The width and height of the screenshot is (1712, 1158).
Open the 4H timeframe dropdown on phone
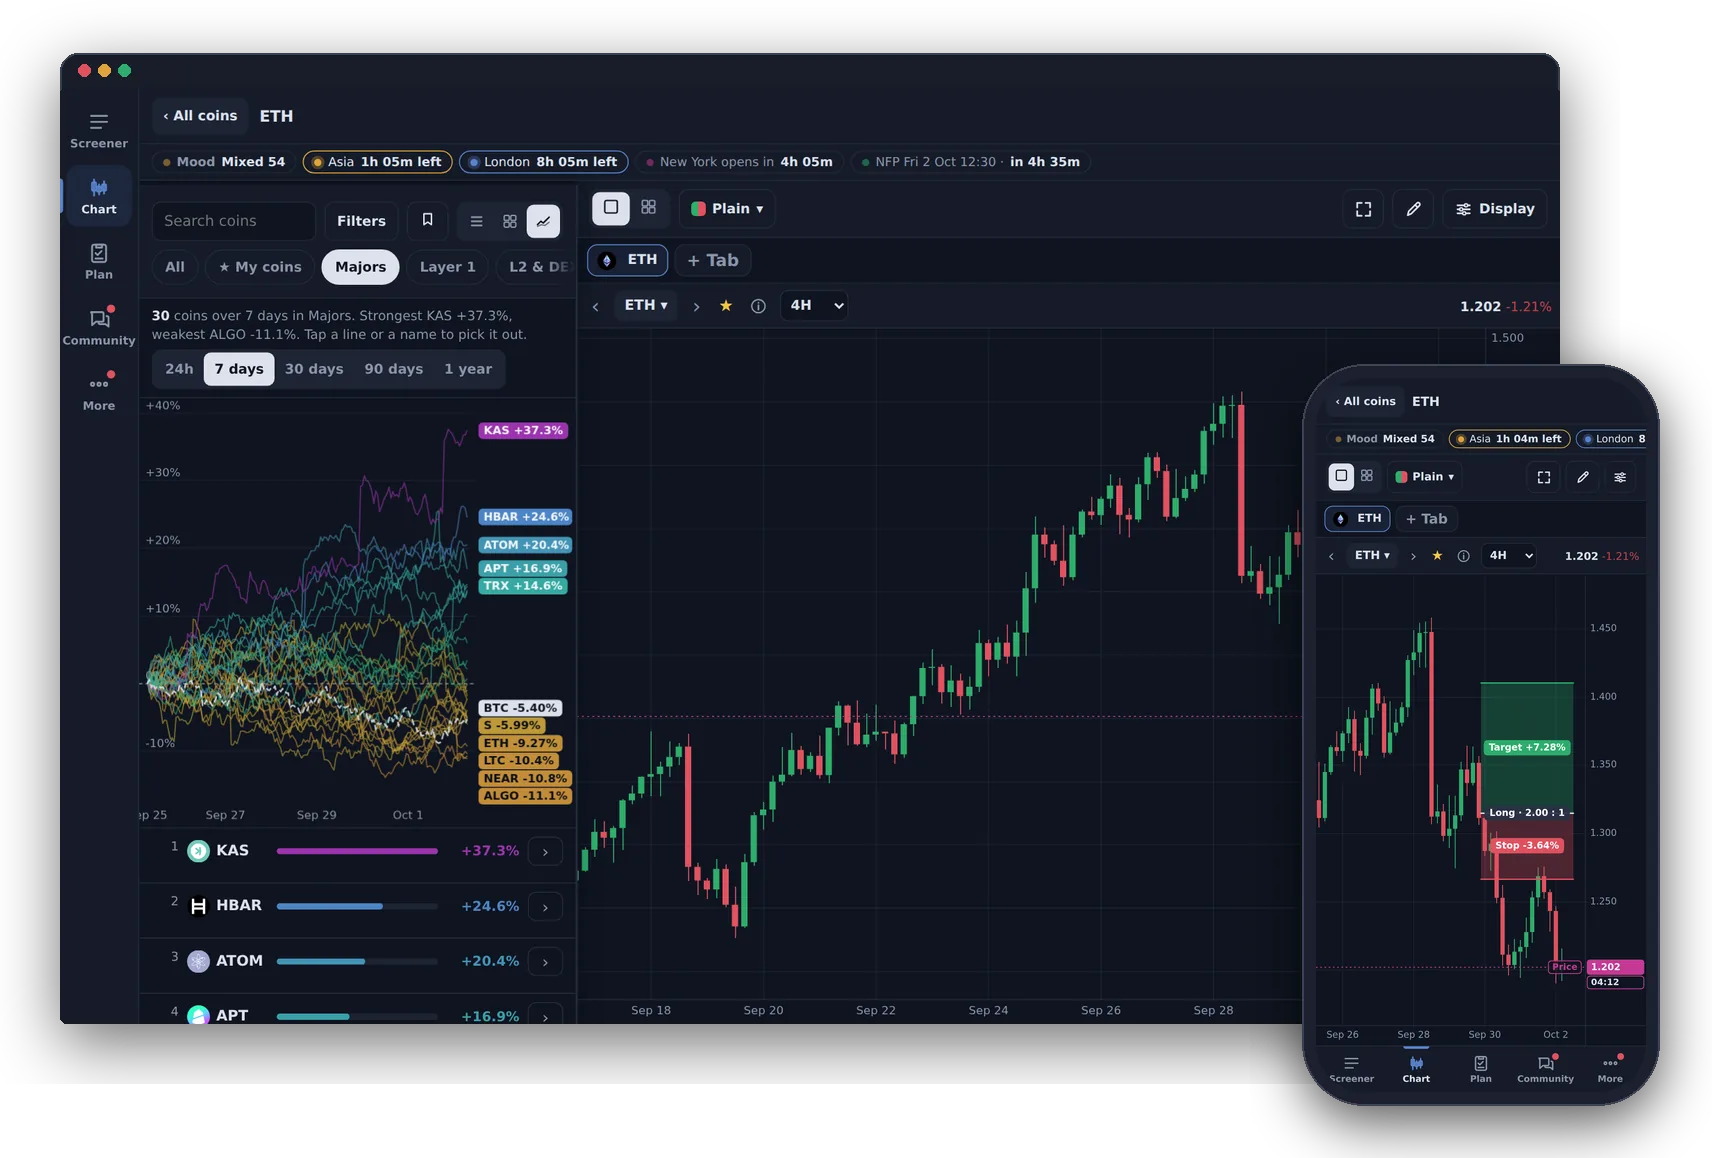click(x=1508, y=555)
